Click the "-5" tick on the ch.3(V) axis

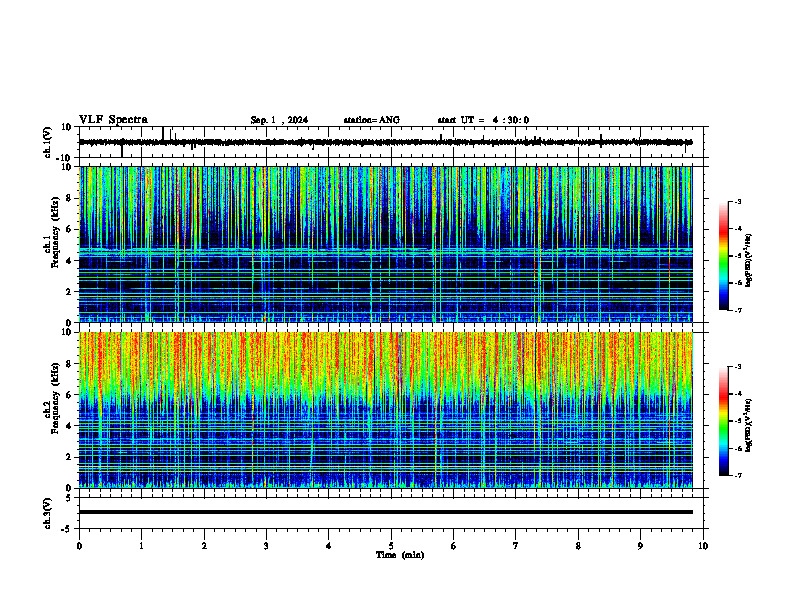pyautogui.click(x=68, y=529)
